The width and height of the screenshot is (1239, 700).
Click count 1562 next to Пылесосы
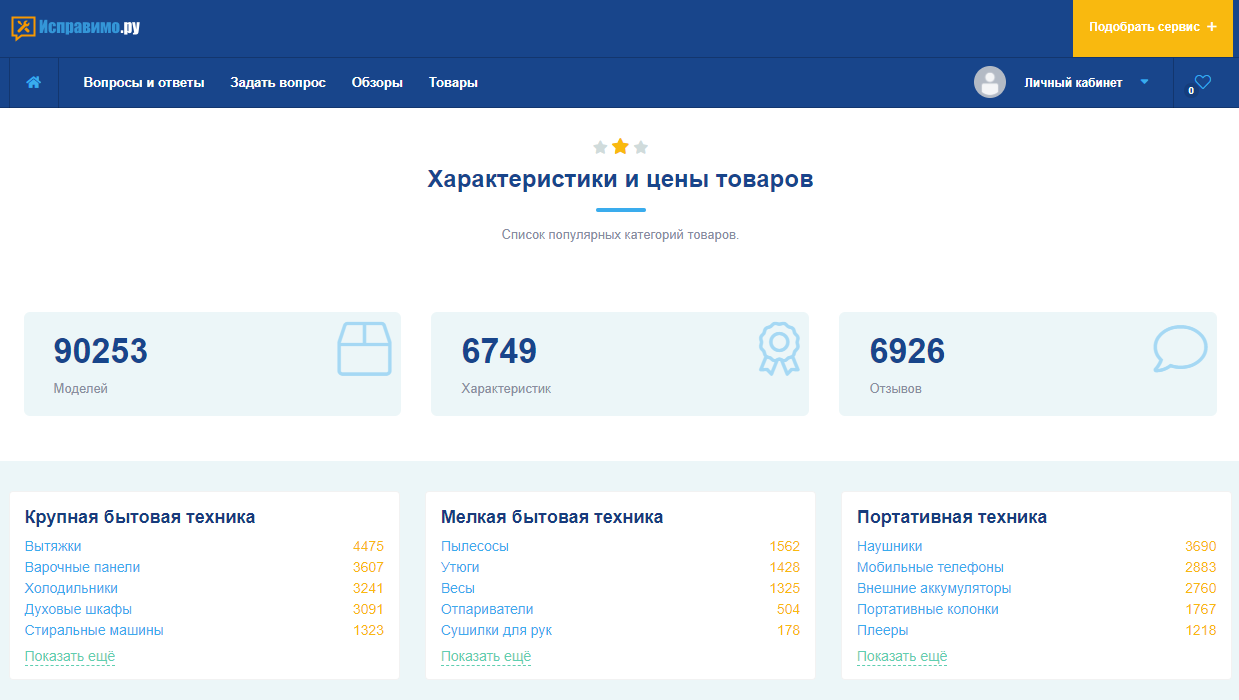(x=784, y=546)
